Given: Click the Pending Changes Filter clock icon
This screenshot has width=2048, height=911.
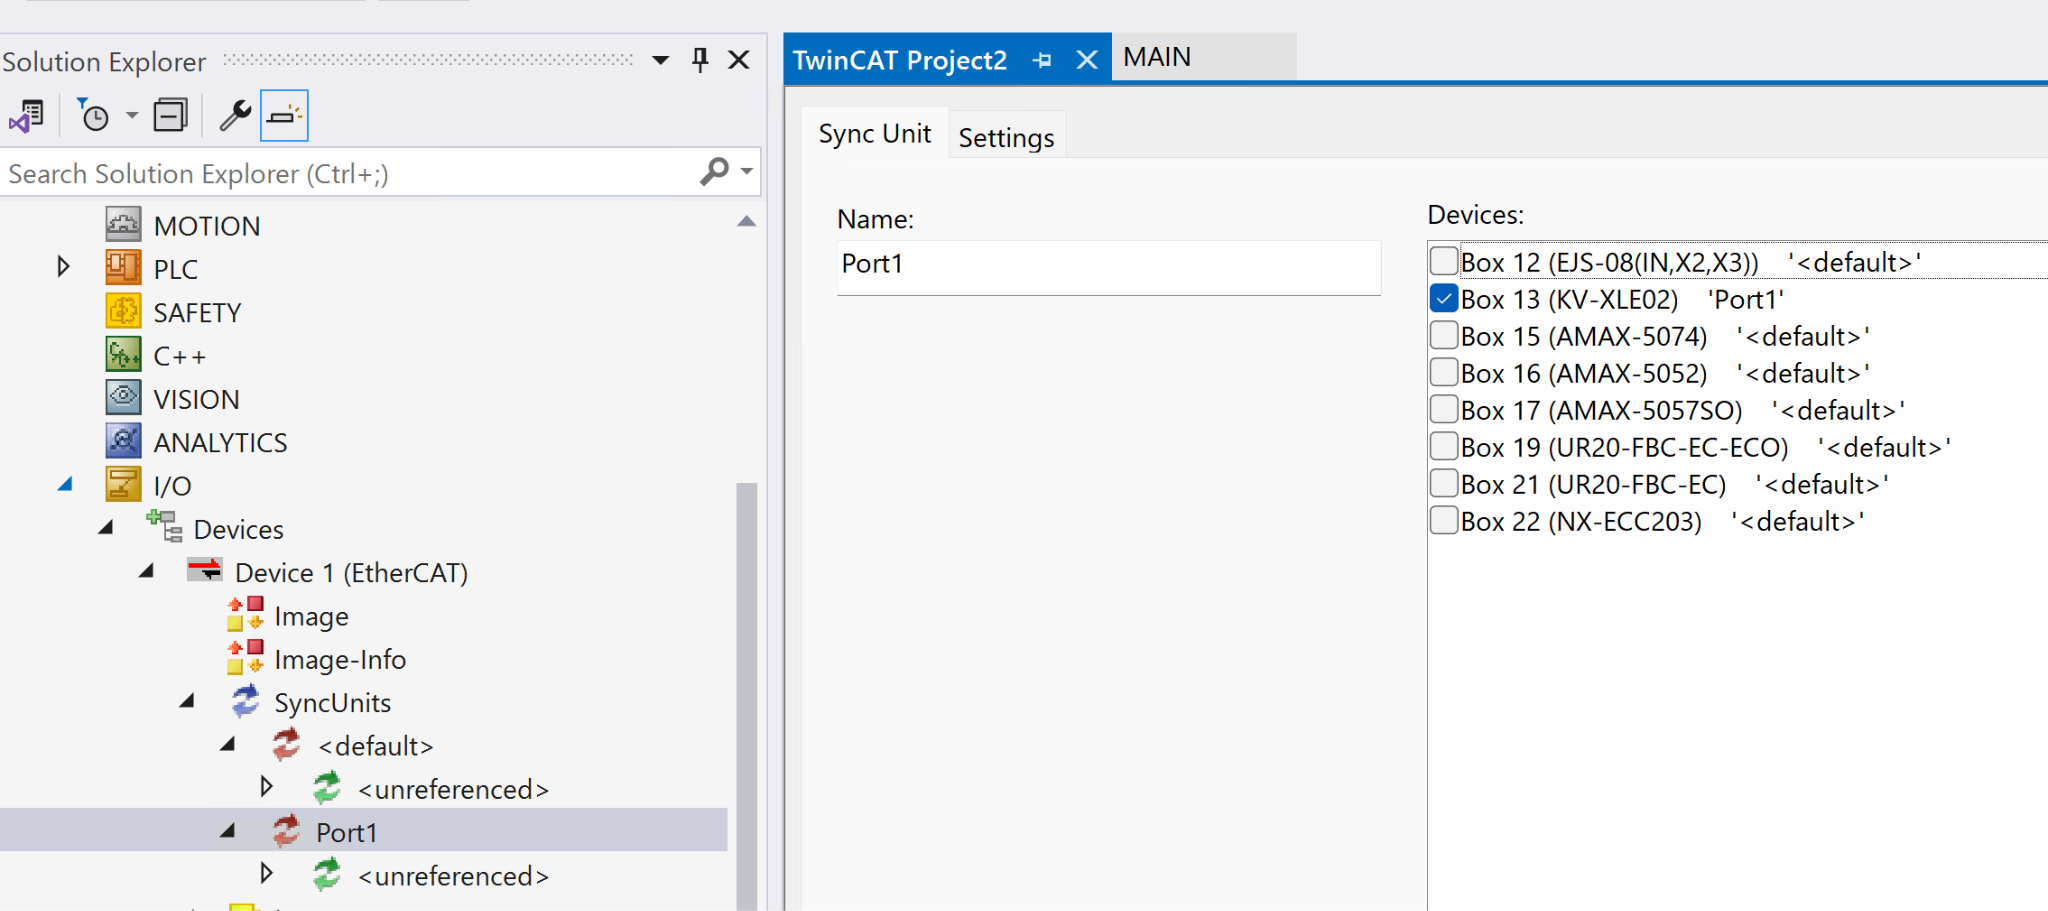Looking at the screenshot, I should (x=94, y=116).
